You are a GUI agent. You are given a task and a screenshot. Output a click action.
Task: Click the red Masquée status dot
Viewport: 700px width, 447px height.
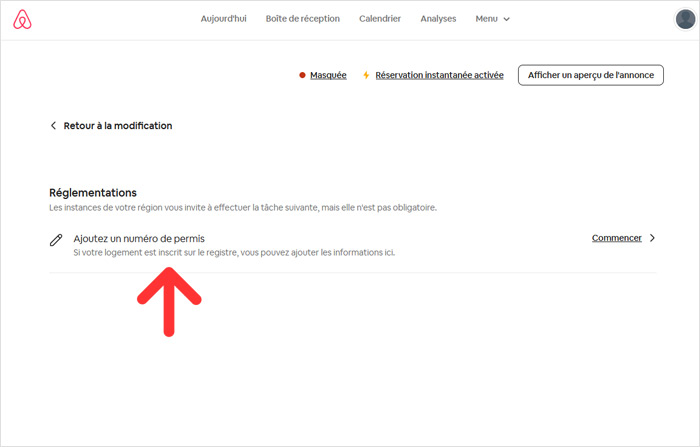click(x=302, y=75)
